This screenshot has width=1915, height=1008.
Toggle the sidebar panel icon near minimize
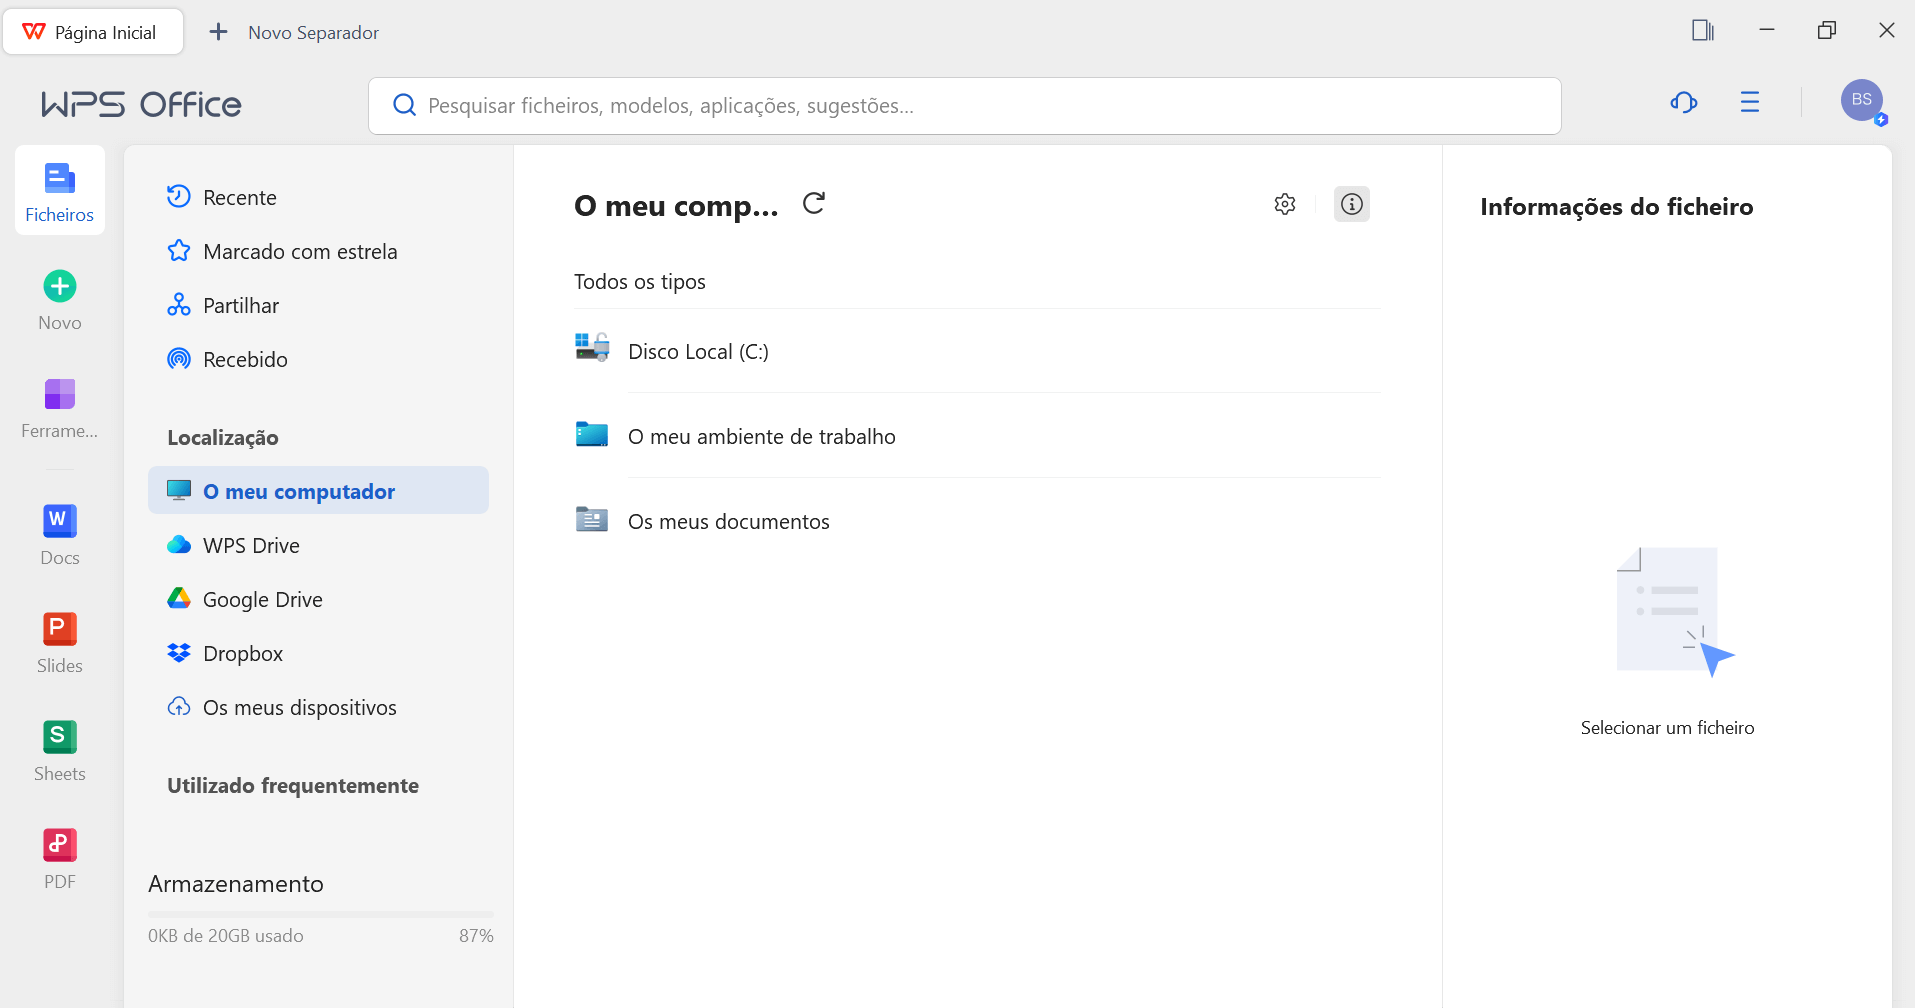[1703, 31]
